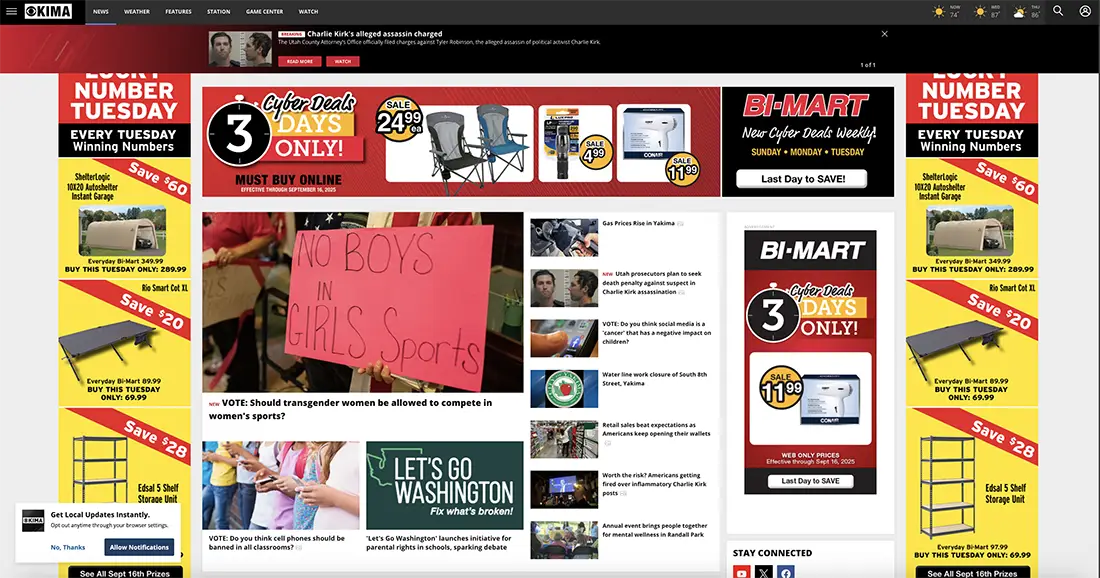Click the KIMA station logo
This screenshot has width=1100, height=578.
(x=48, y=11)
